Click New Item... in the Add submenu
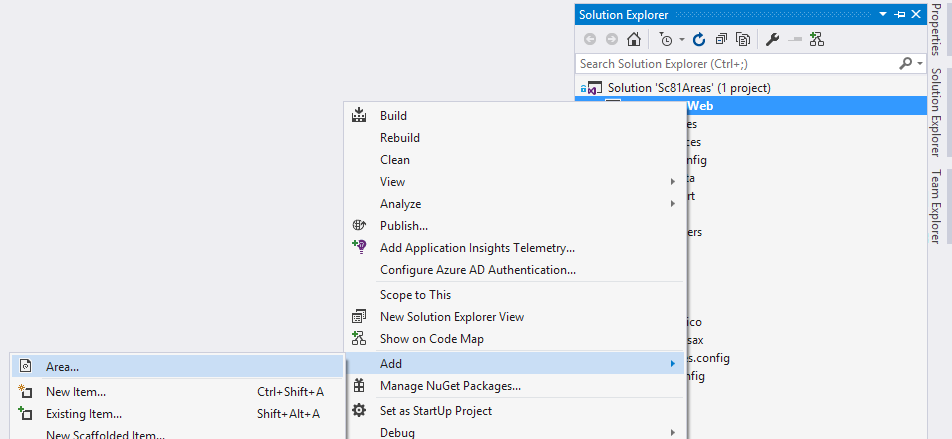Viewport: 952px width, 439px height. pos(75,392)
